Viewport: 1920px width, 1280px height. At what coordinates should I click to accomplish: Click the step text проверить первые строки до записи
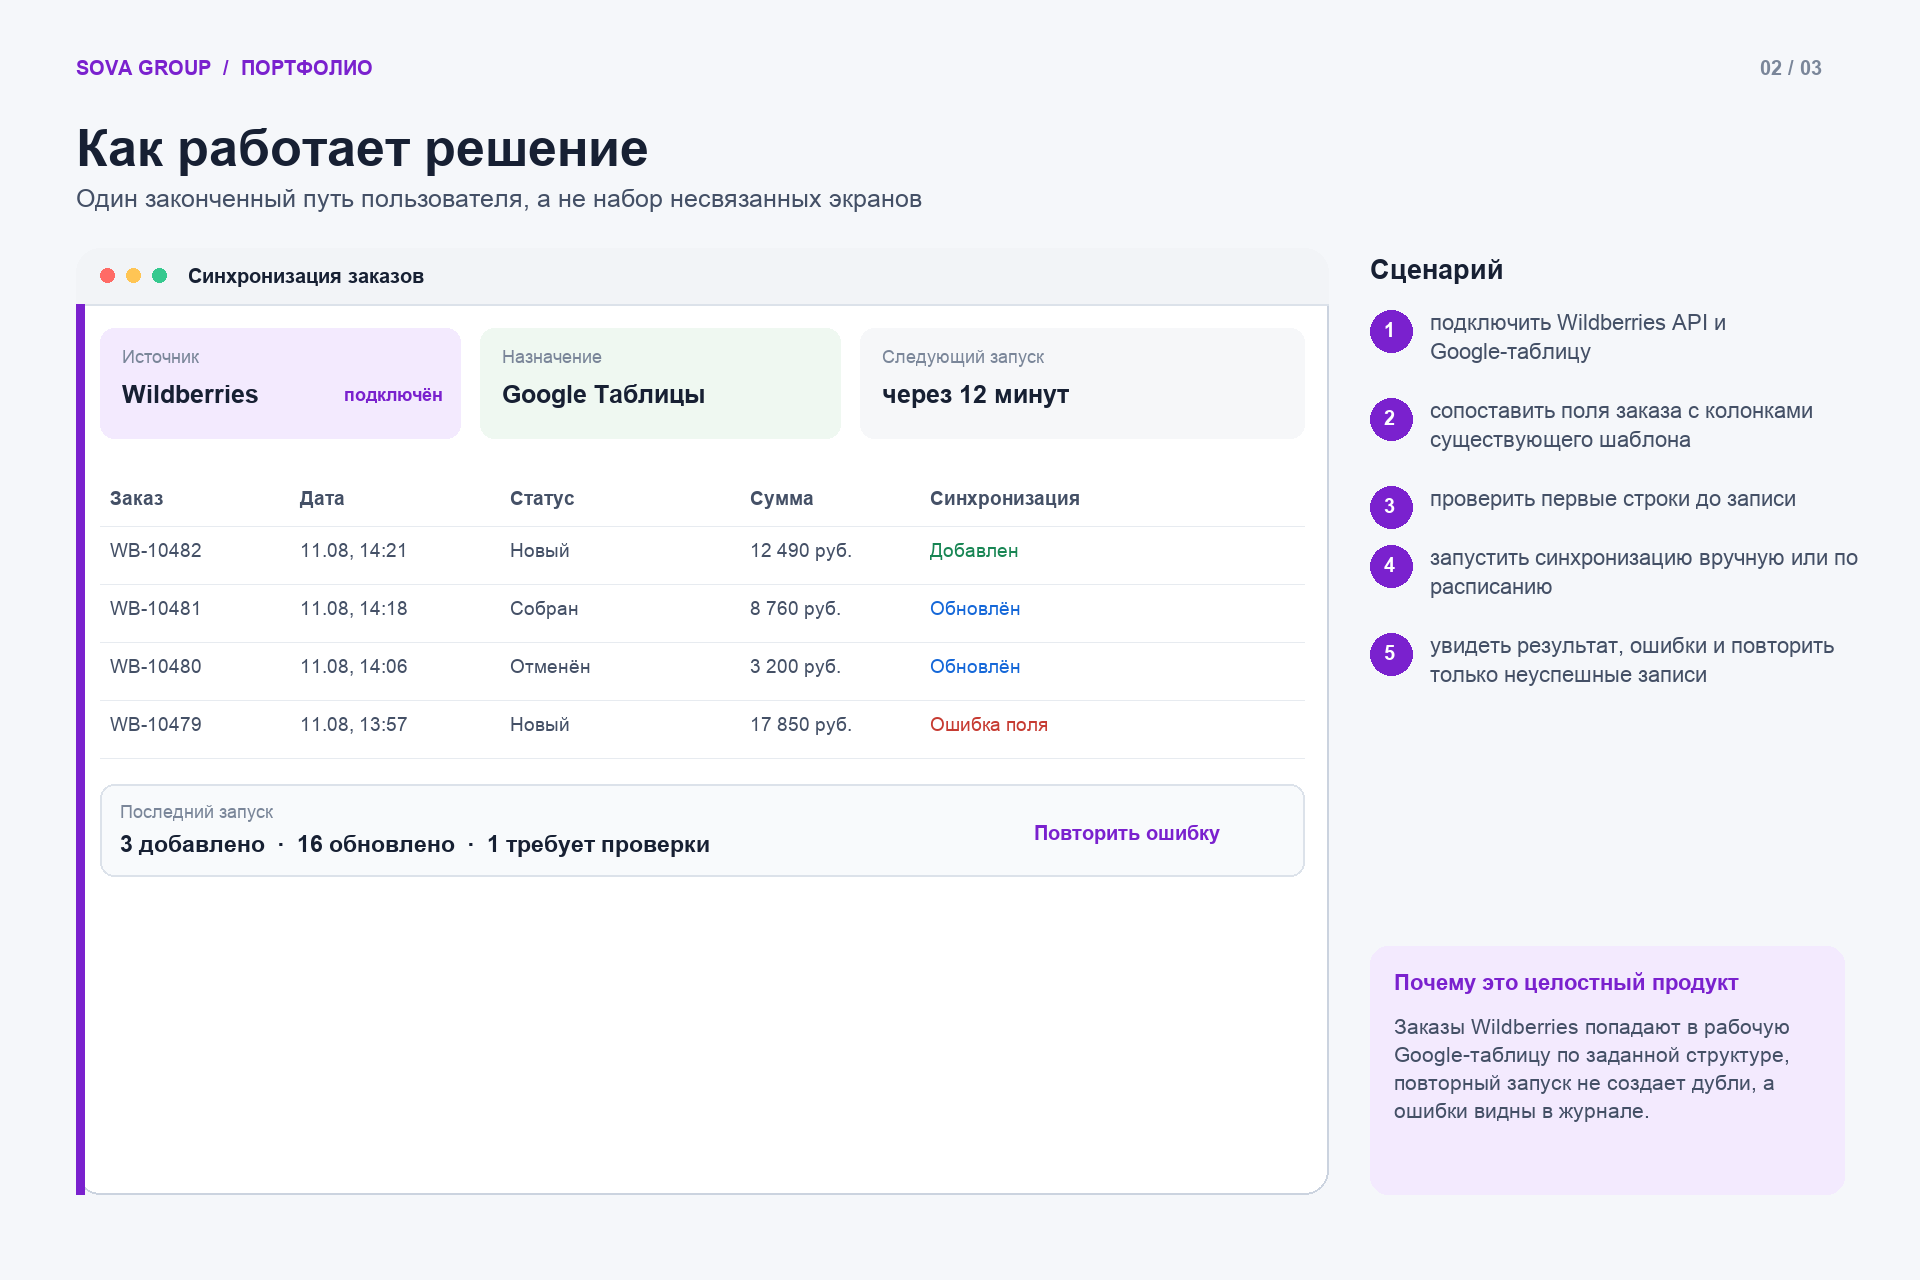pyautogui.click(x=1613, y=499)
